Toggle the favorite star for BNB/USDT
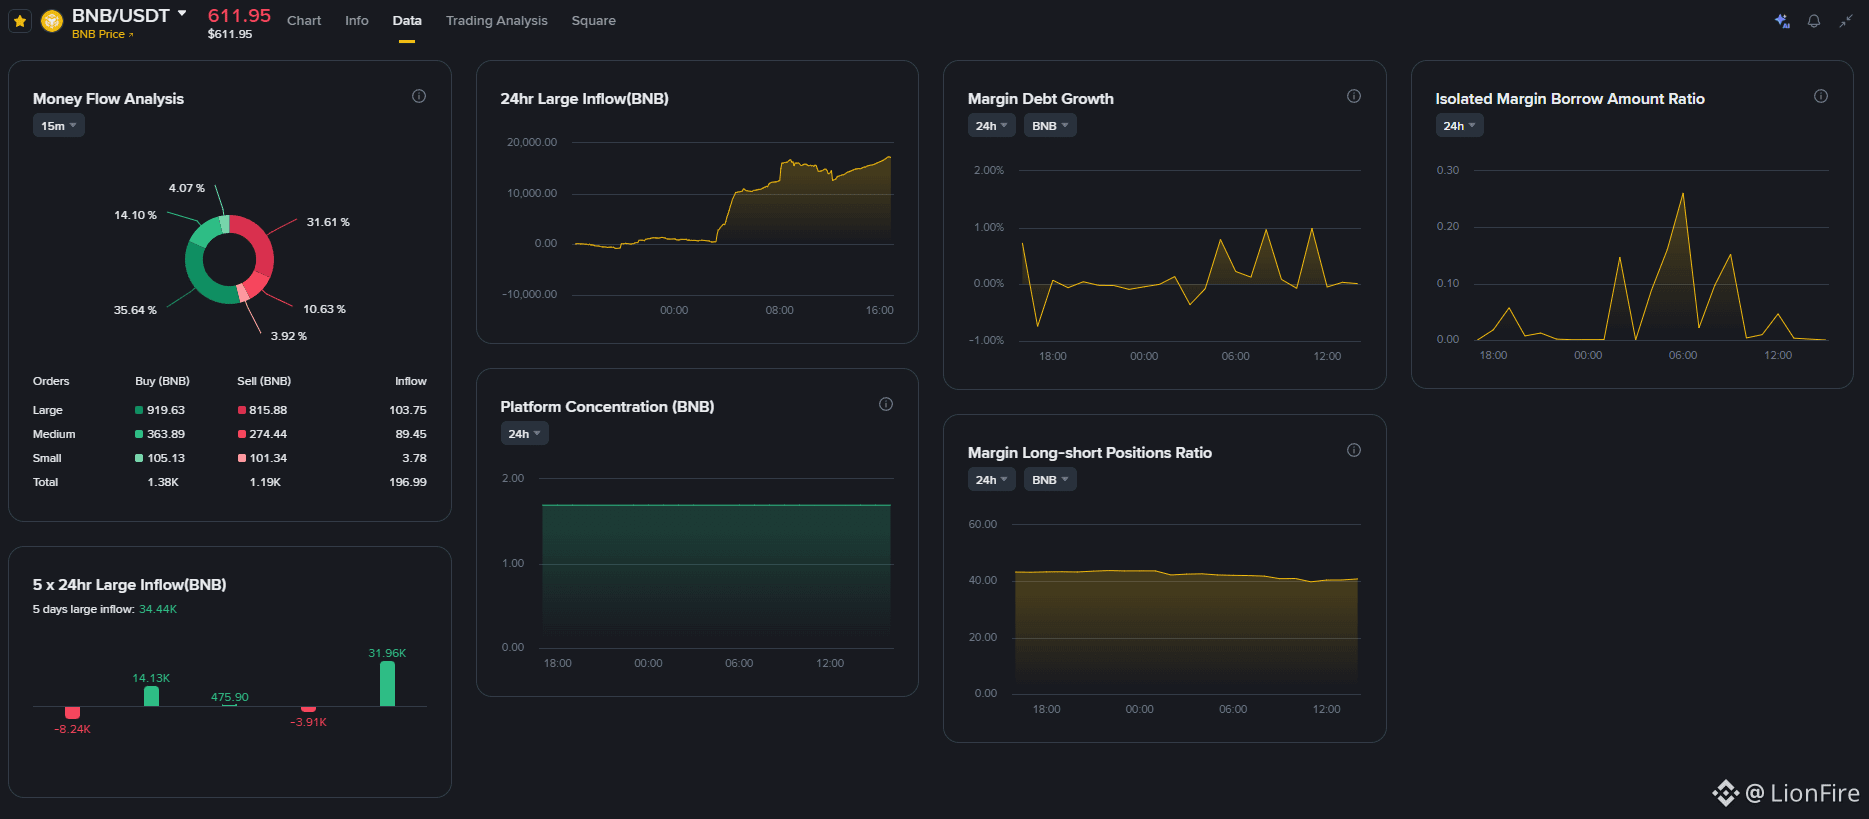The height and width of the screenshot is (819, 1869). point(20,21)
